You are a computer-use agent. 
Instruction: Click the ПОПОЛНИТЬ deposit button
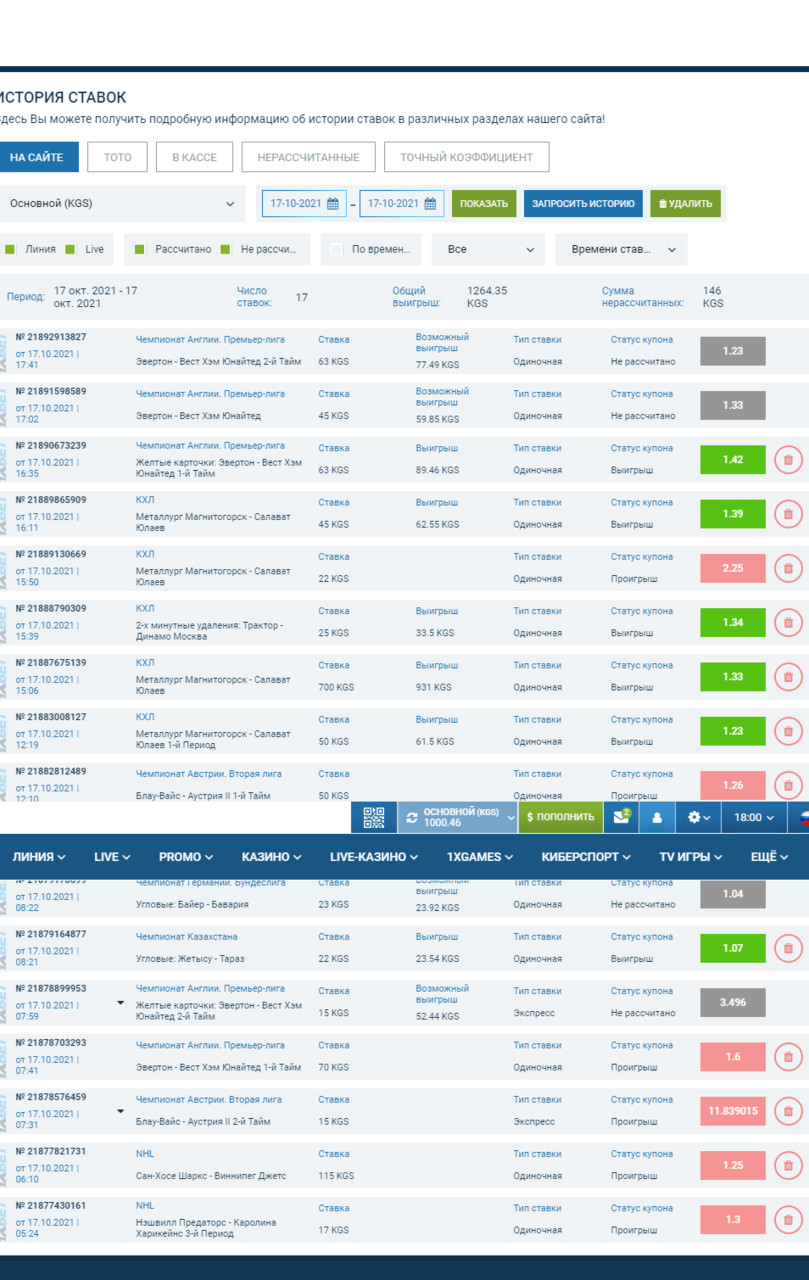point(560,817)
